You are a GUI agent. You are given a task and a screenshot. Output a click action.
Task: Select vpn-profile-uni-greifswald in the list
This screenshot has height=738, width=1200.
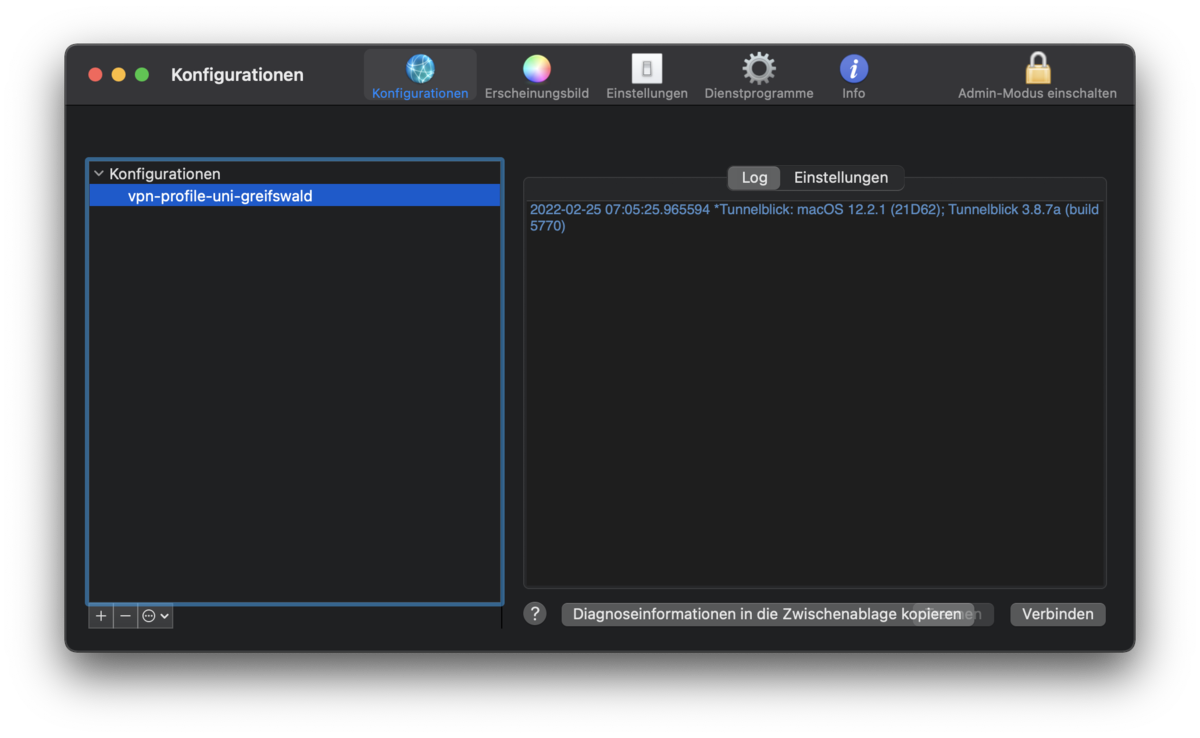[220, 196]
